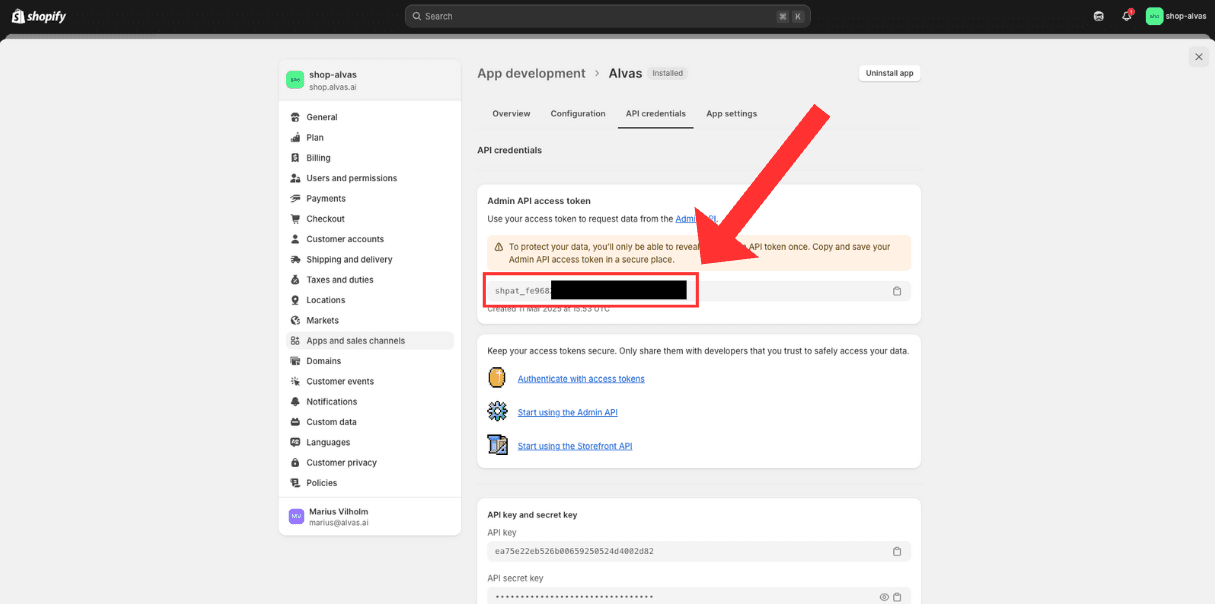Open the App settings tab

click(x=732, y=114)
